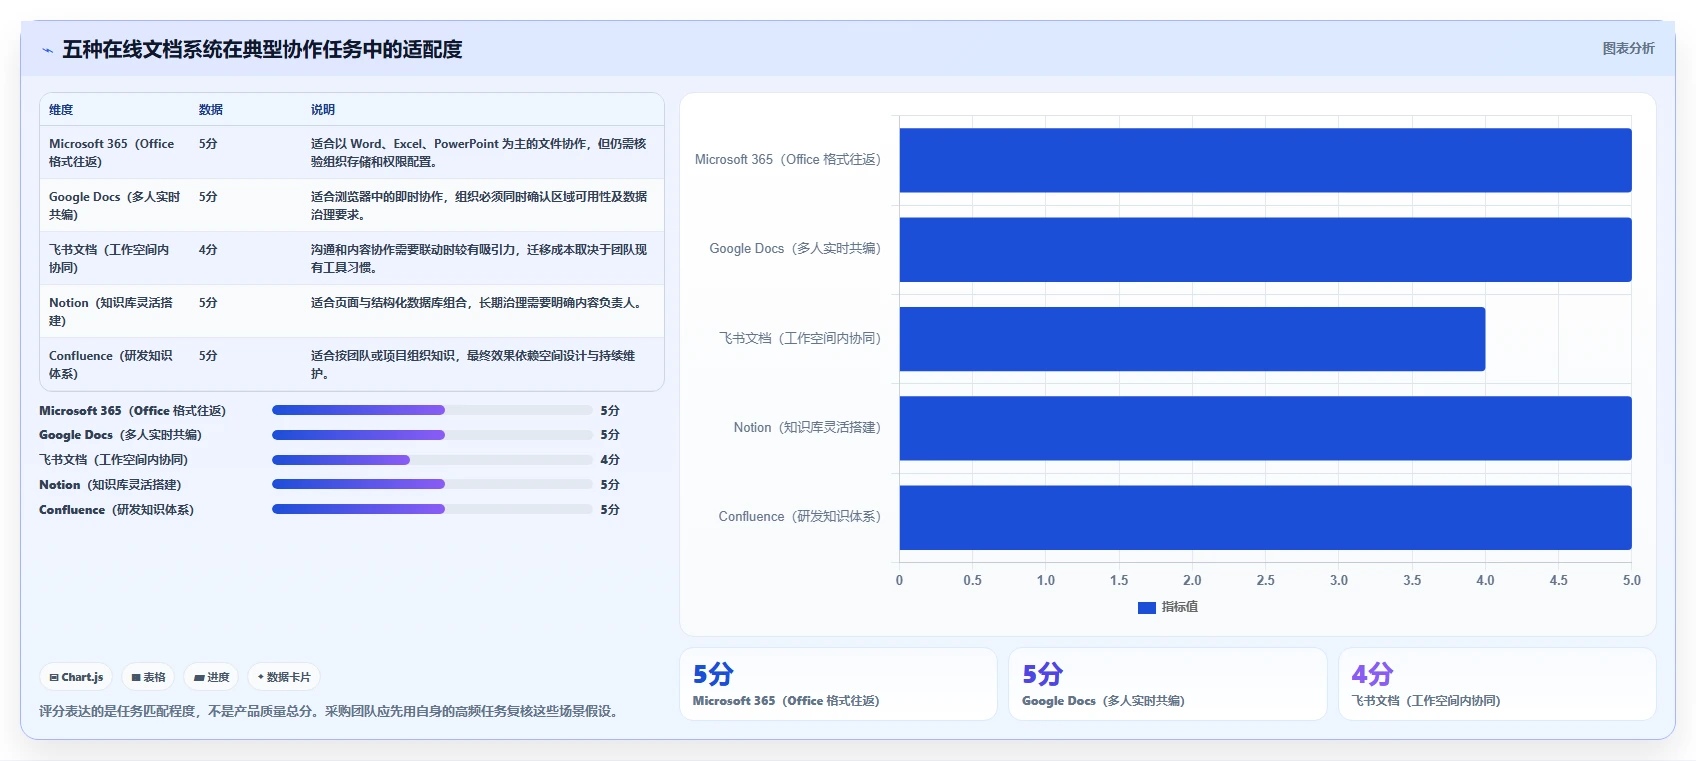Click the 维度 column header
The image size is (1696, 761).
[61, 110]
